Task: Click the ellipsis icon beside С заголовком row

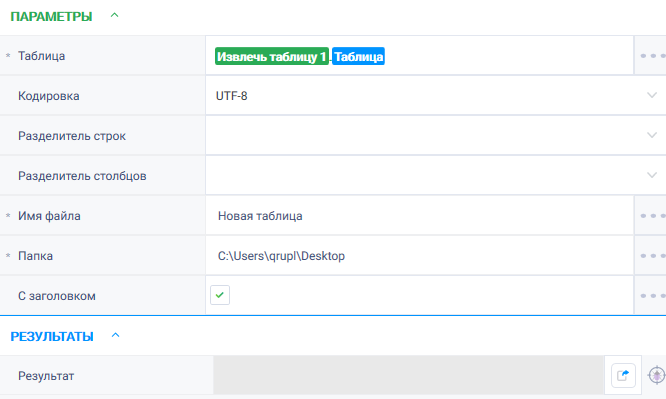Action: coord(652,296)
